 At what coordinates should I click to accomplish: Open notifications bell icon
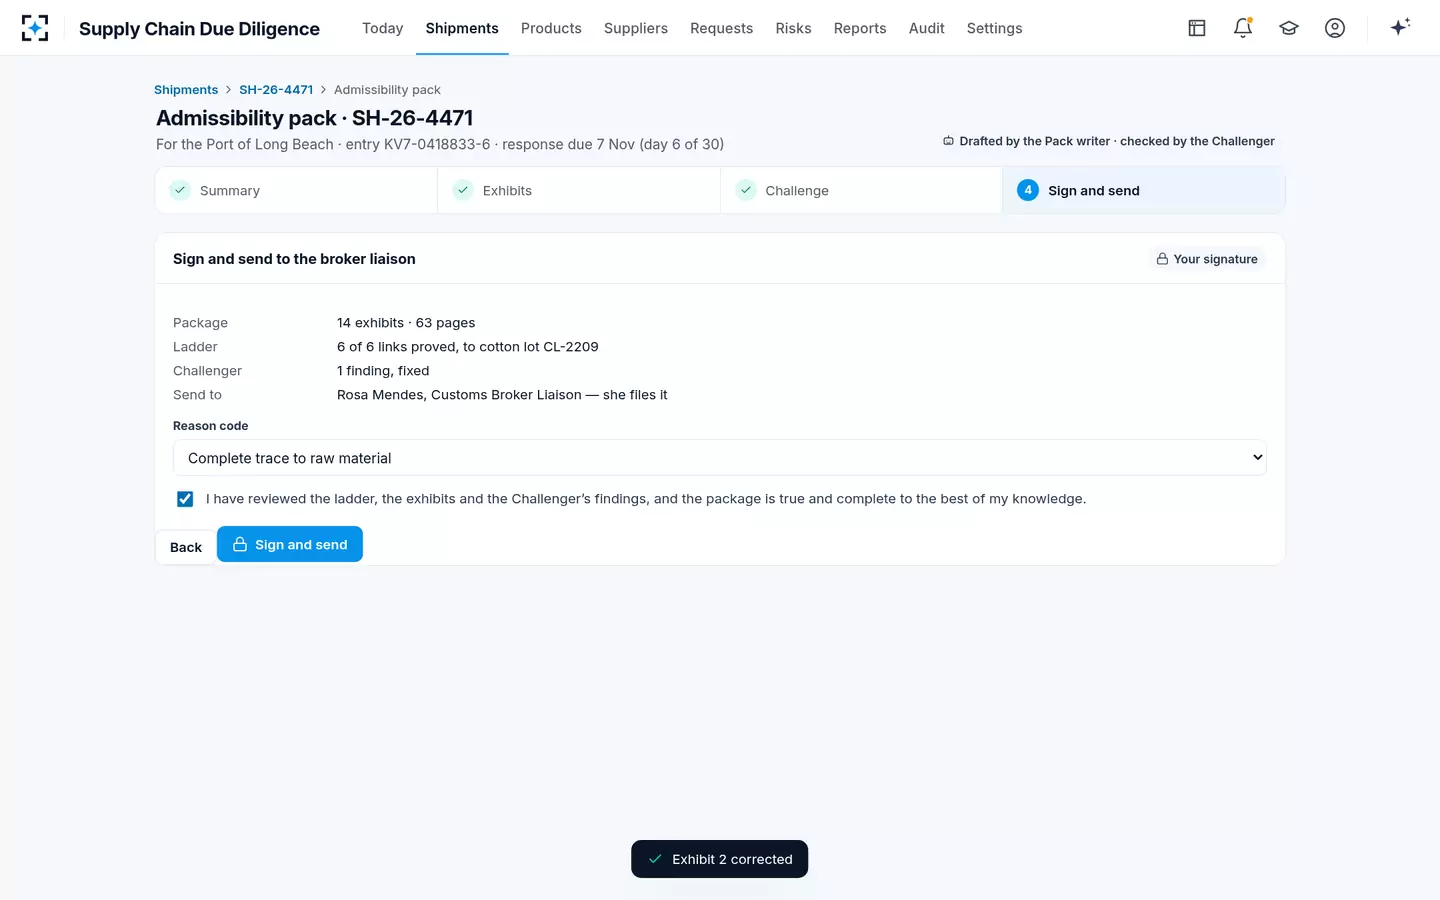click(1243, 28)
